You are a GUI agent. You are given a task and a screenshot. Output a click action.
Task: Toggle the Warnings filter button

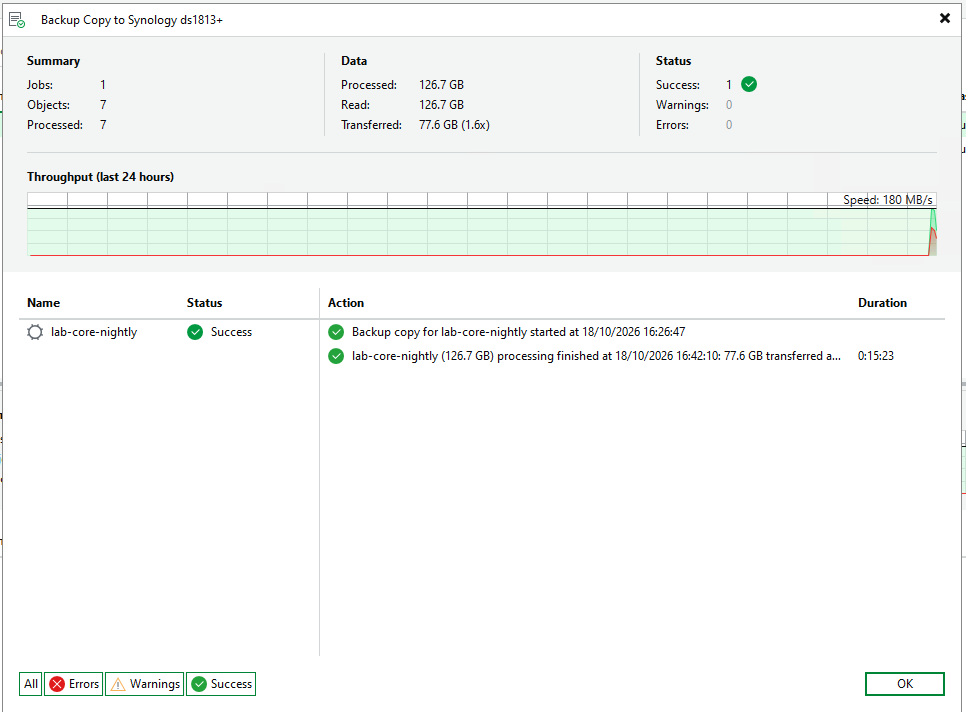145,684
